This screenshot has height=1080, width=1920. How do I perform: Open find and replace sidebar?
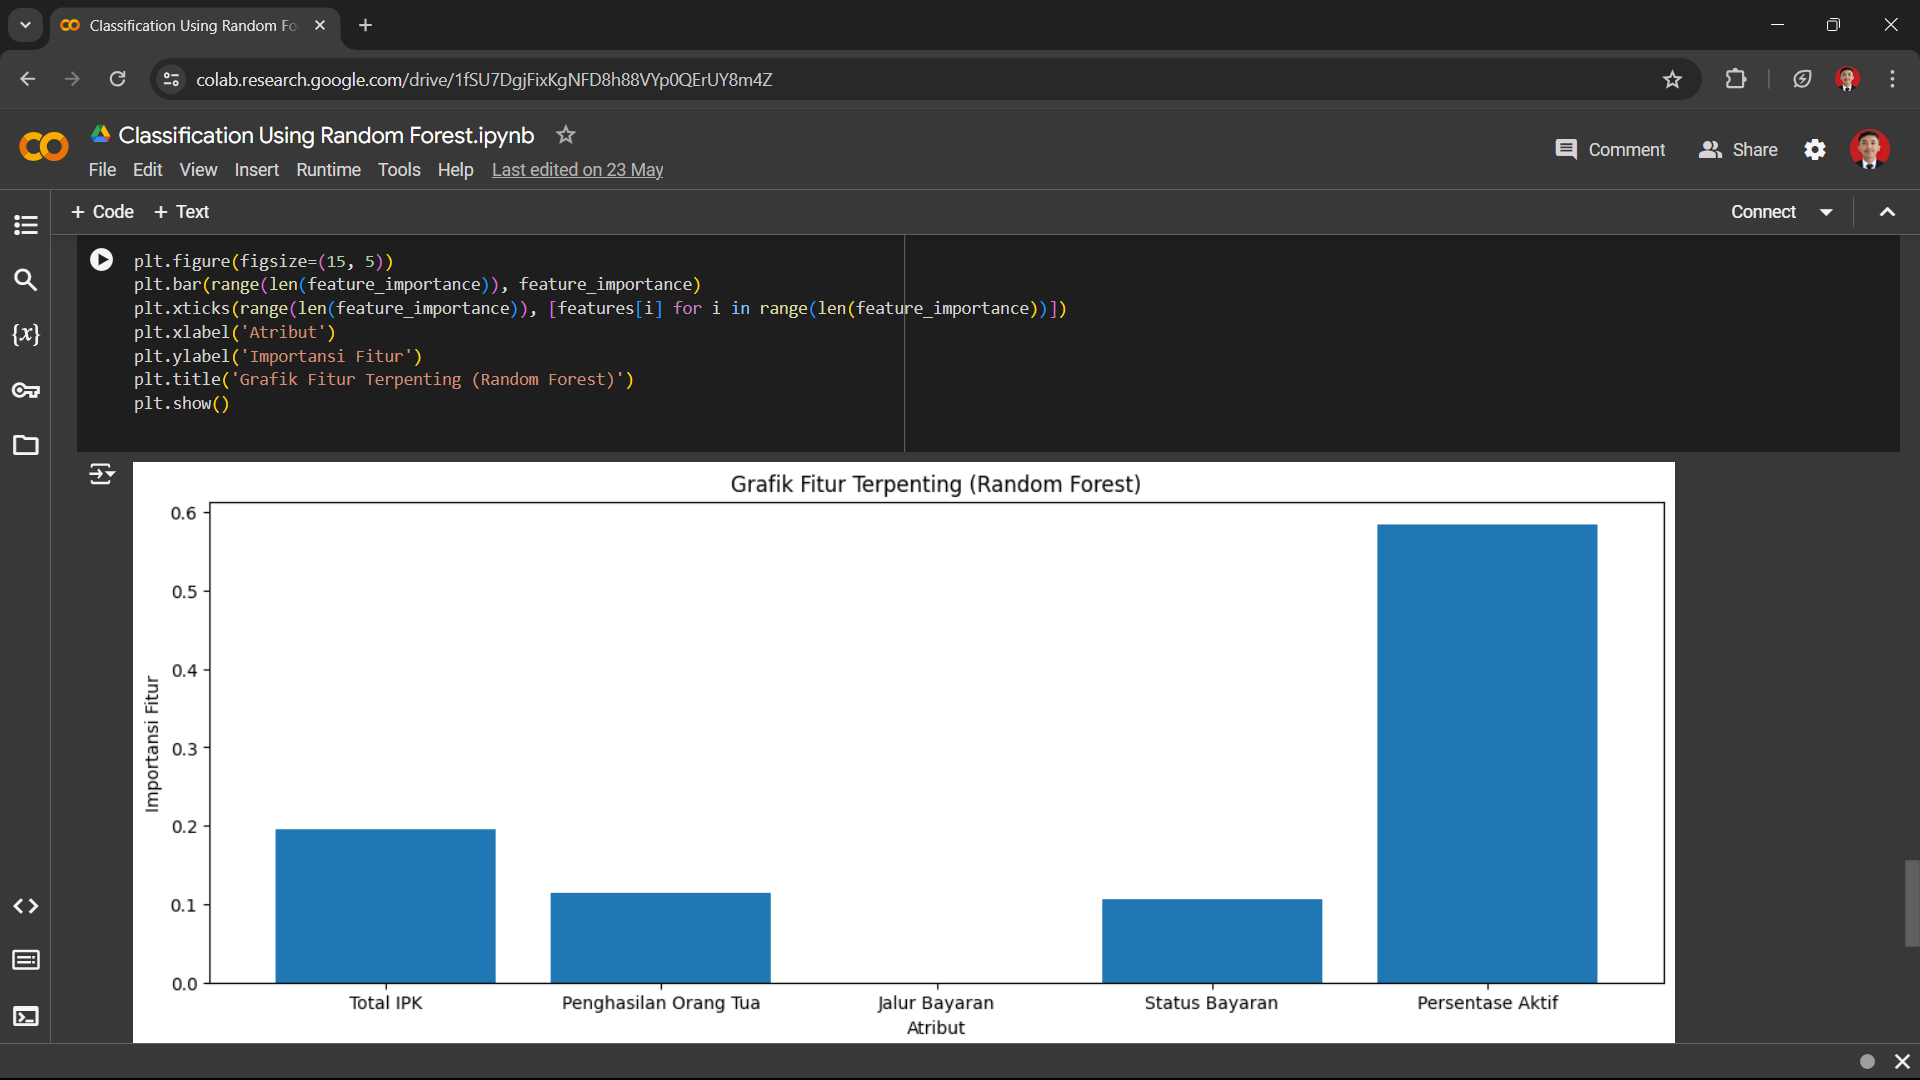coord(26,280)
